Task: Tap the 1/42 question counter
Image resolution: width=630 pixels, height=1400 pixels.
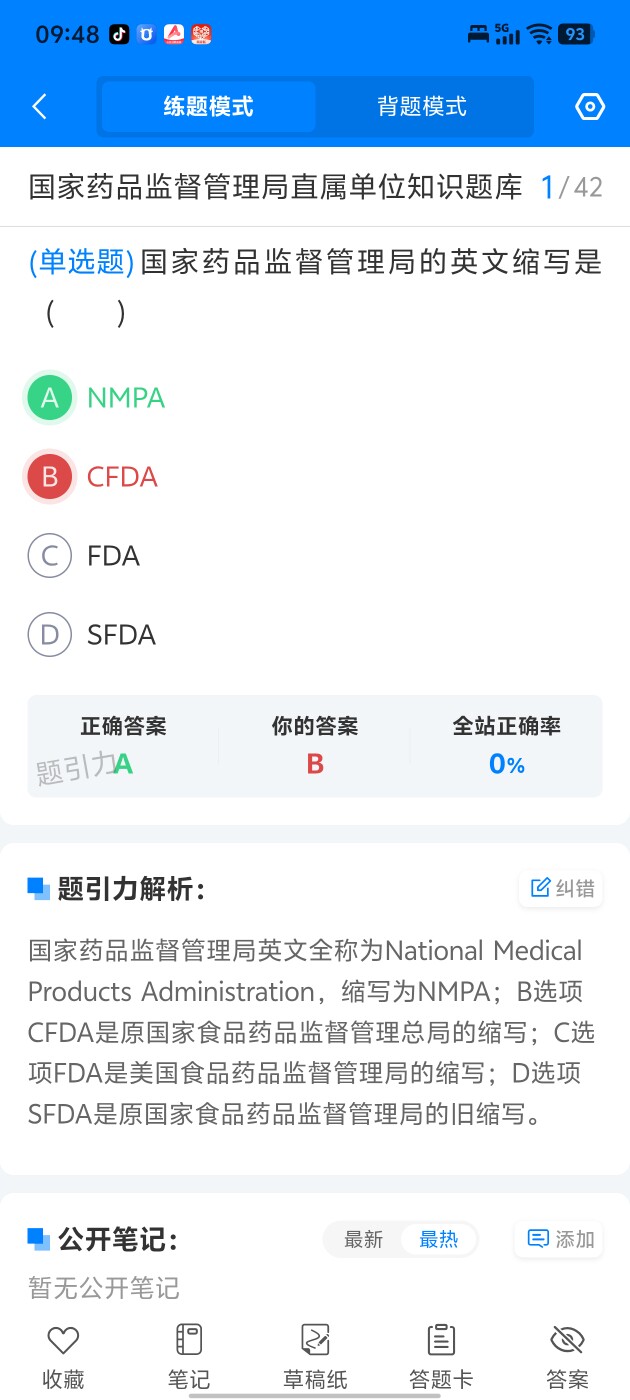Action: (x=571, y=187)
